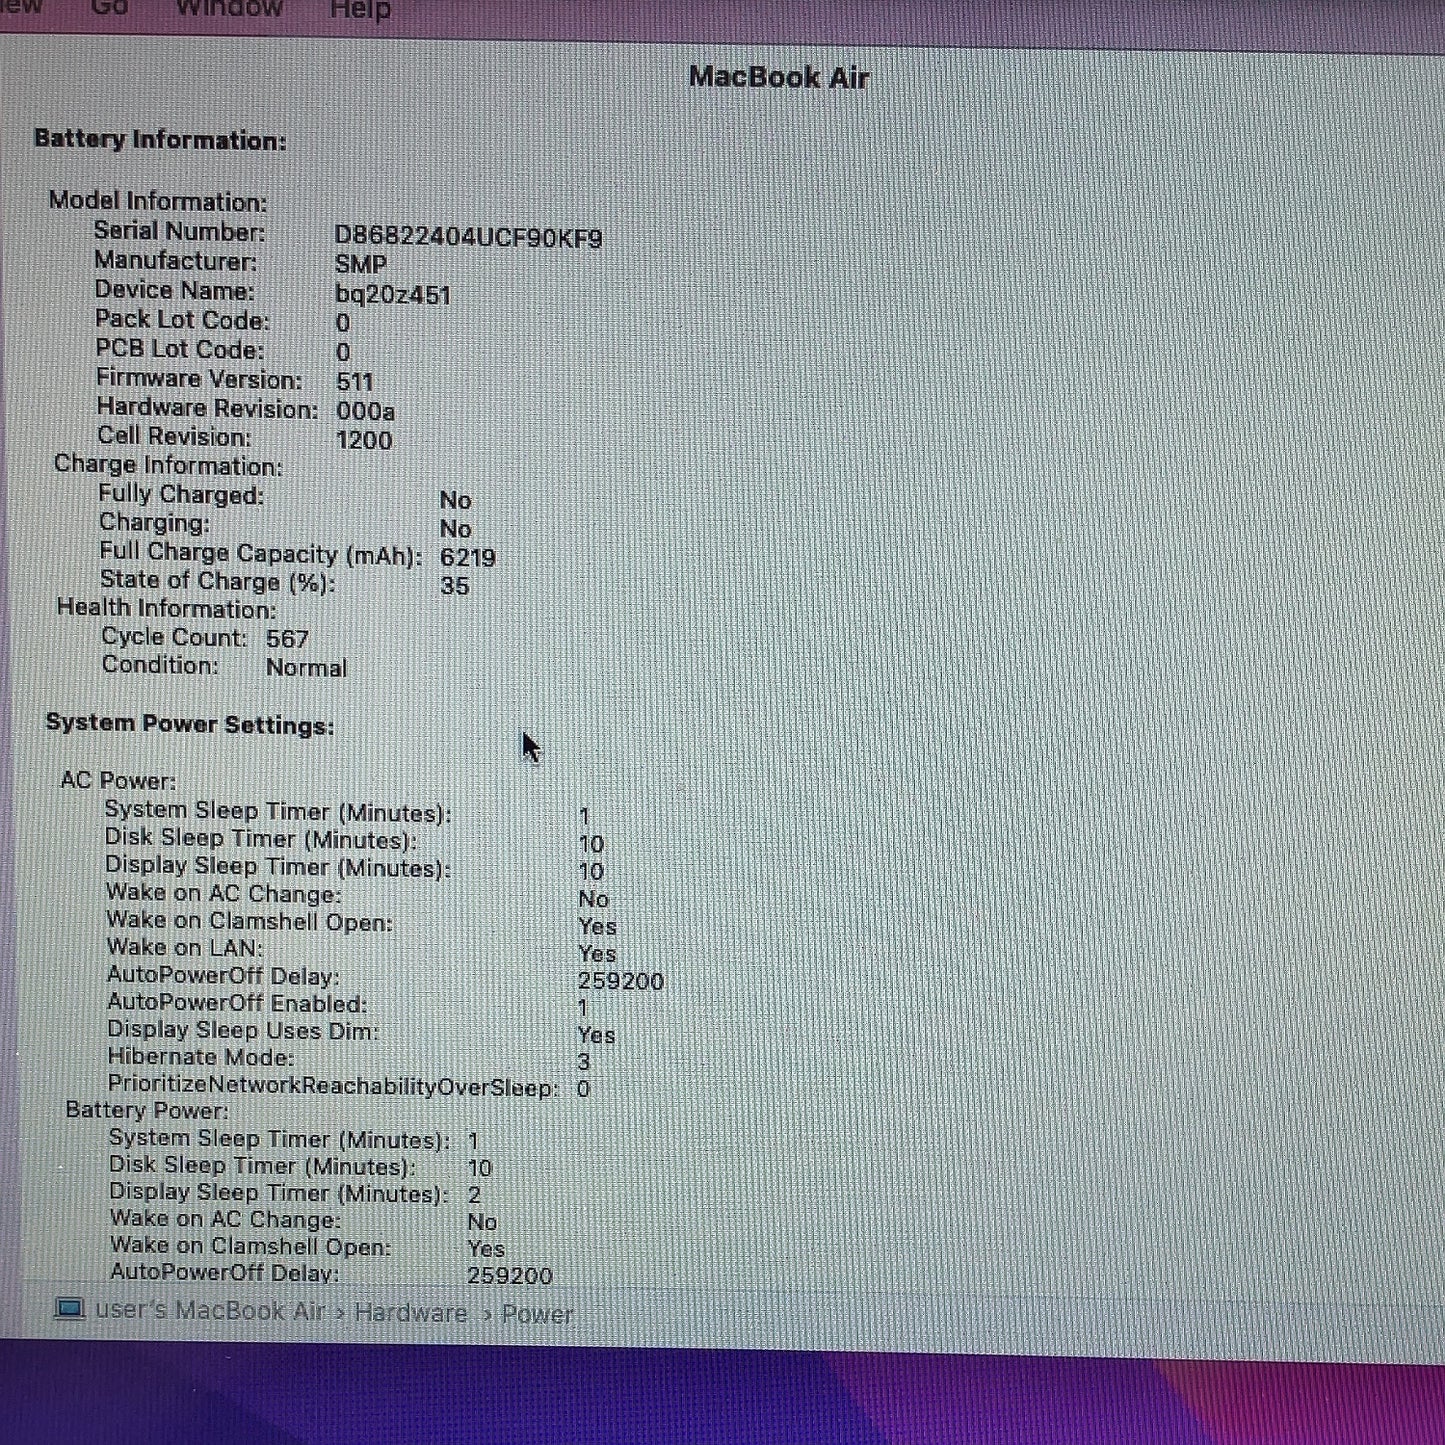Click AC Power "Disk Sleep Timer (Minutes):" label

(261, 839)
